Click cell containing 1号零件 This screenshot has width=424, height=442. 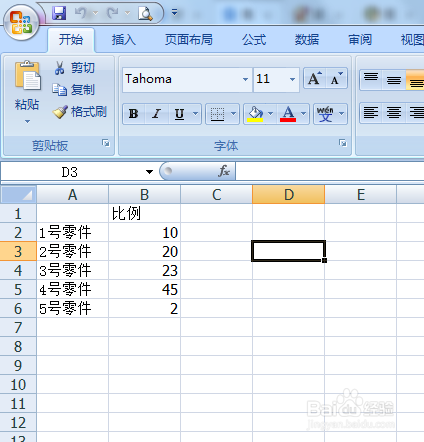coord(72,232)
